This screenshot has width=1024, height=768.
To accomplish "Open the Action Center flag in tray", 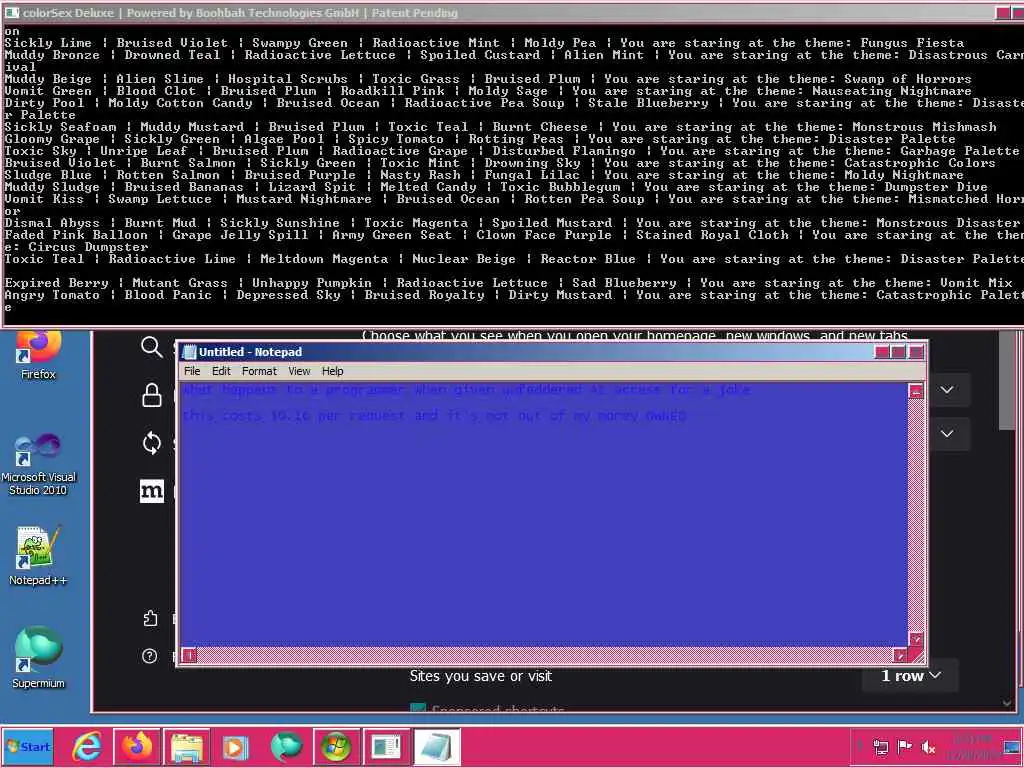I will click(904, 747).
